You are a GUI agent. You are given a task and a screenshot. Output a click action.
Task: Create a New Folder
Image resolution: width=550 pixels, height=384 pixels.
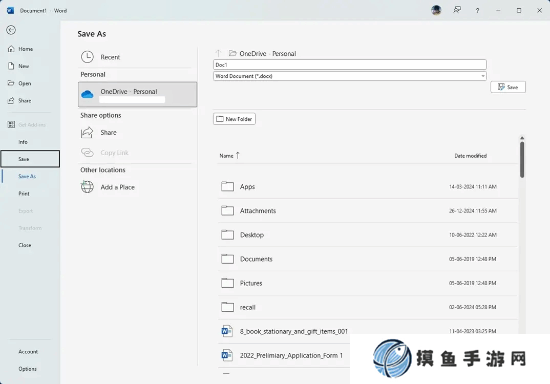tap(234, 119)
